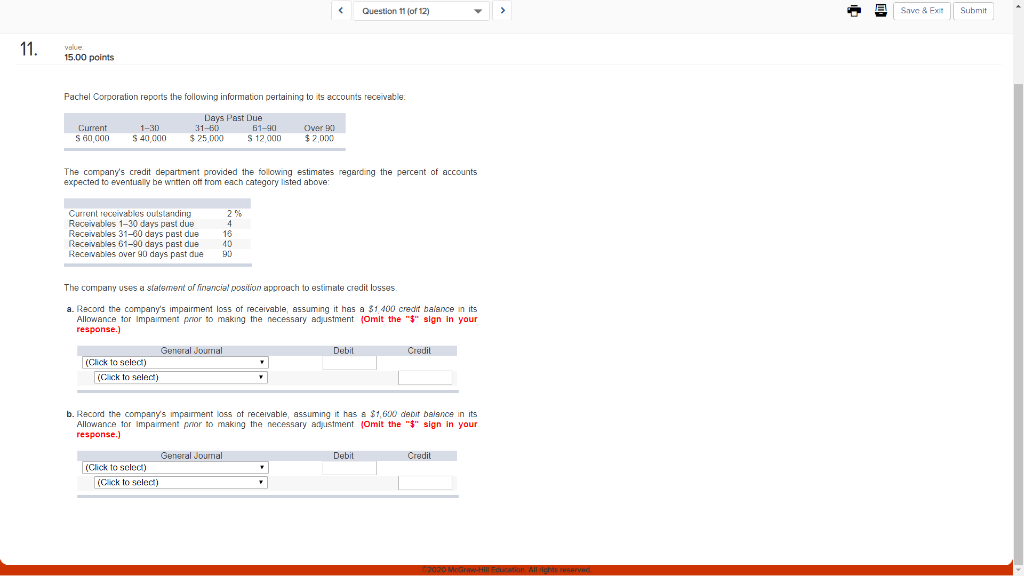This screenshot has height=576, width=1024.
Task: Go to the previous question using the left chevron
Action: point(340,10)
